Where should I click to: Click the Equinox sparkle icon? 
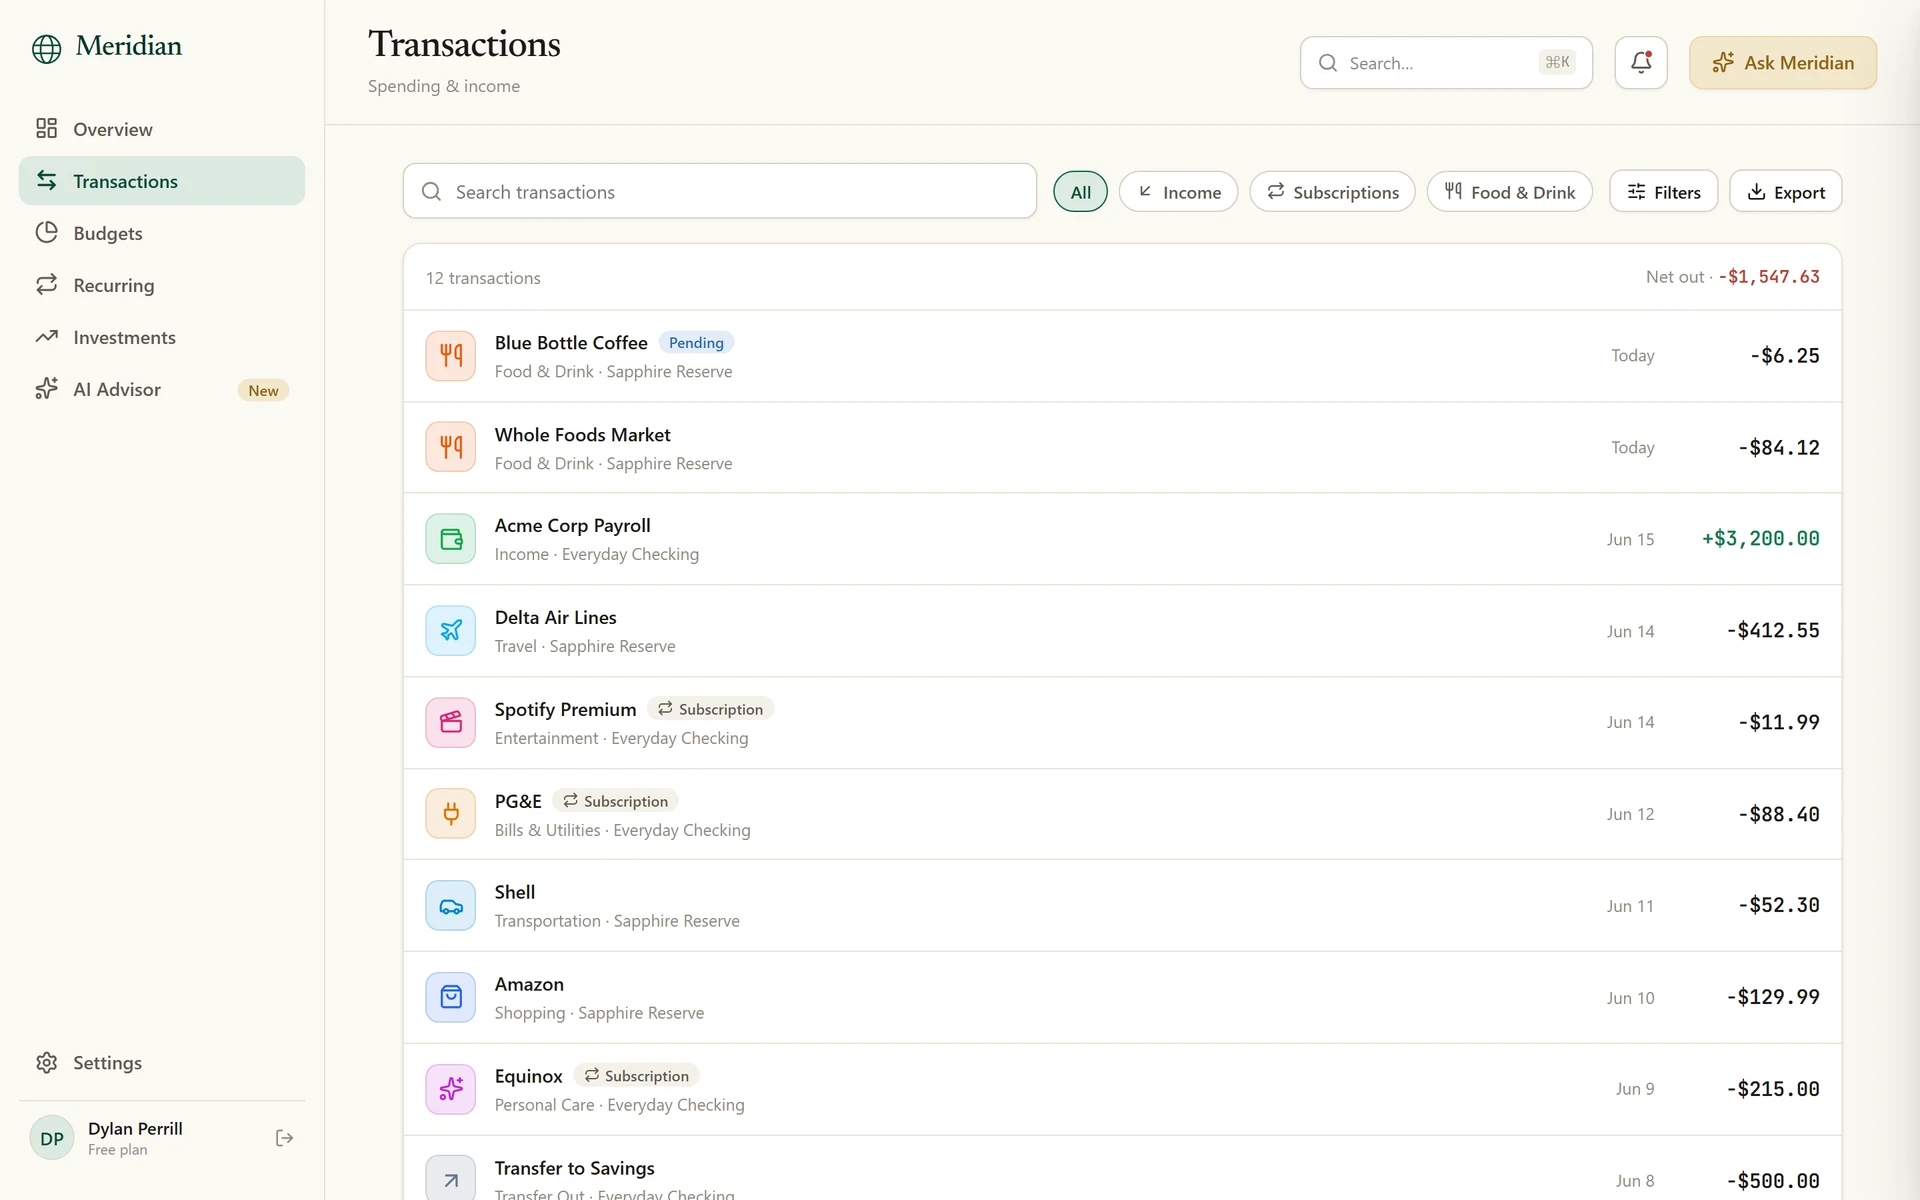[451, 1089]
